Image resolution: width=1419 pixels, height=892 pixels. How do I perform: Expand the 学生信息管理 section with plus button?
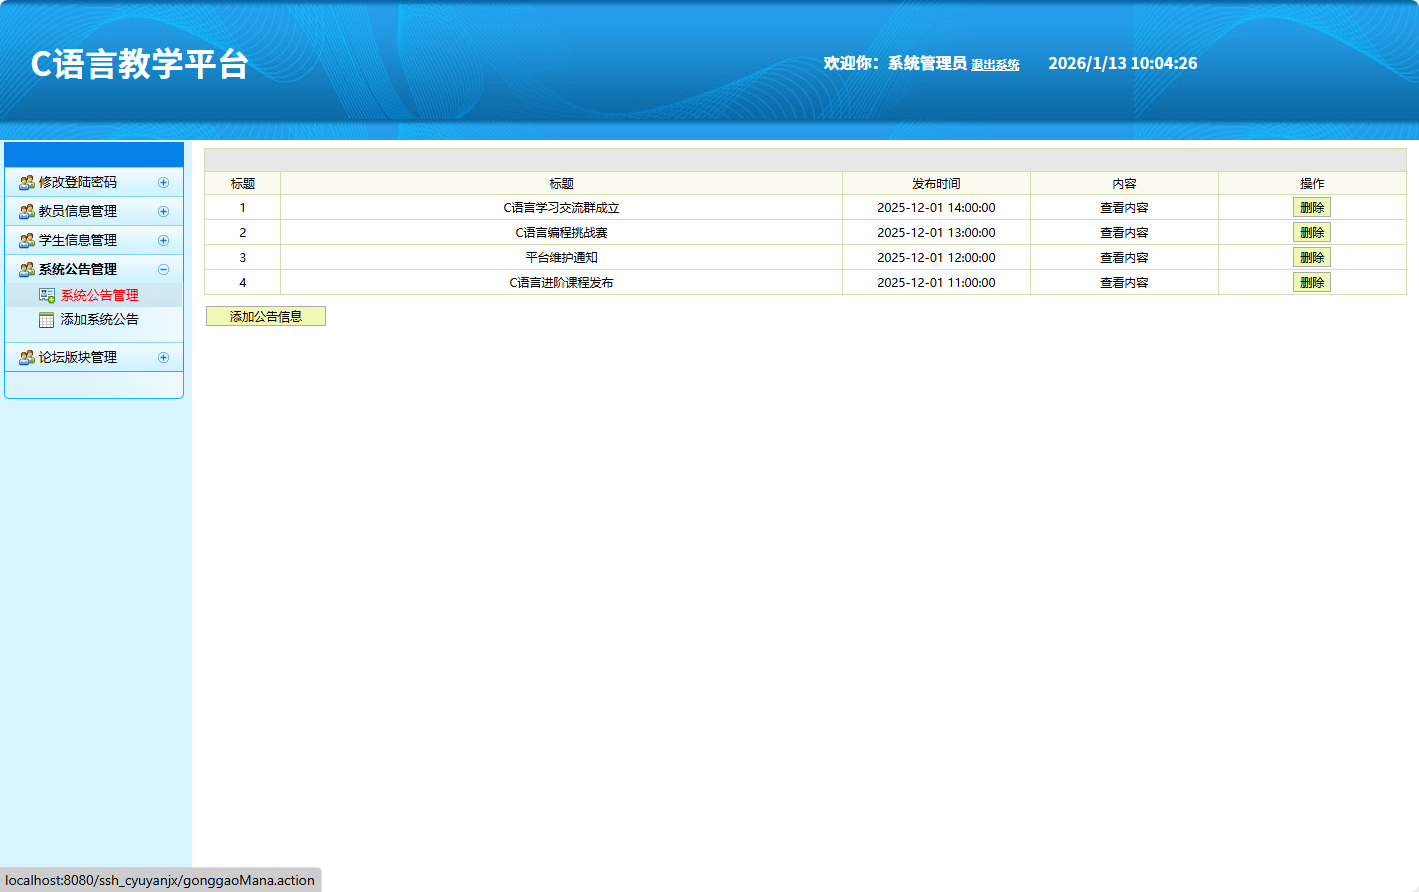[164, 241]
